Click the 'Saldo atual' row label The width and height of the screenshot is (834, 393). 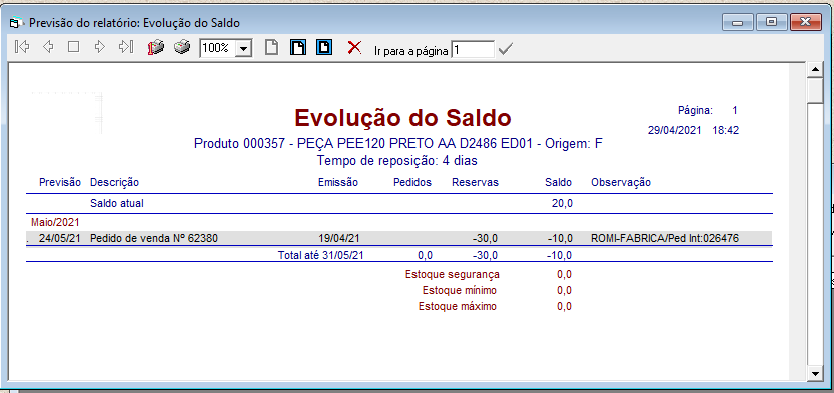coord(116,204)
